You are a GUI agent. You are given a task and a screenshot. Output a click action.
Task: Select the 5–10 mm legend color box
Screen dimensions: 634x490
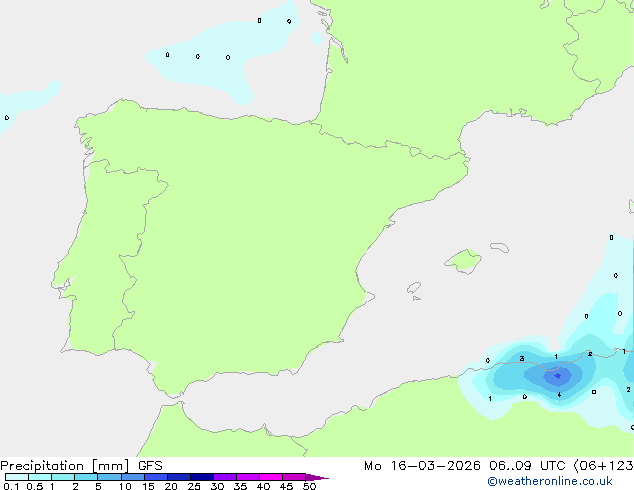click(109, 477)
